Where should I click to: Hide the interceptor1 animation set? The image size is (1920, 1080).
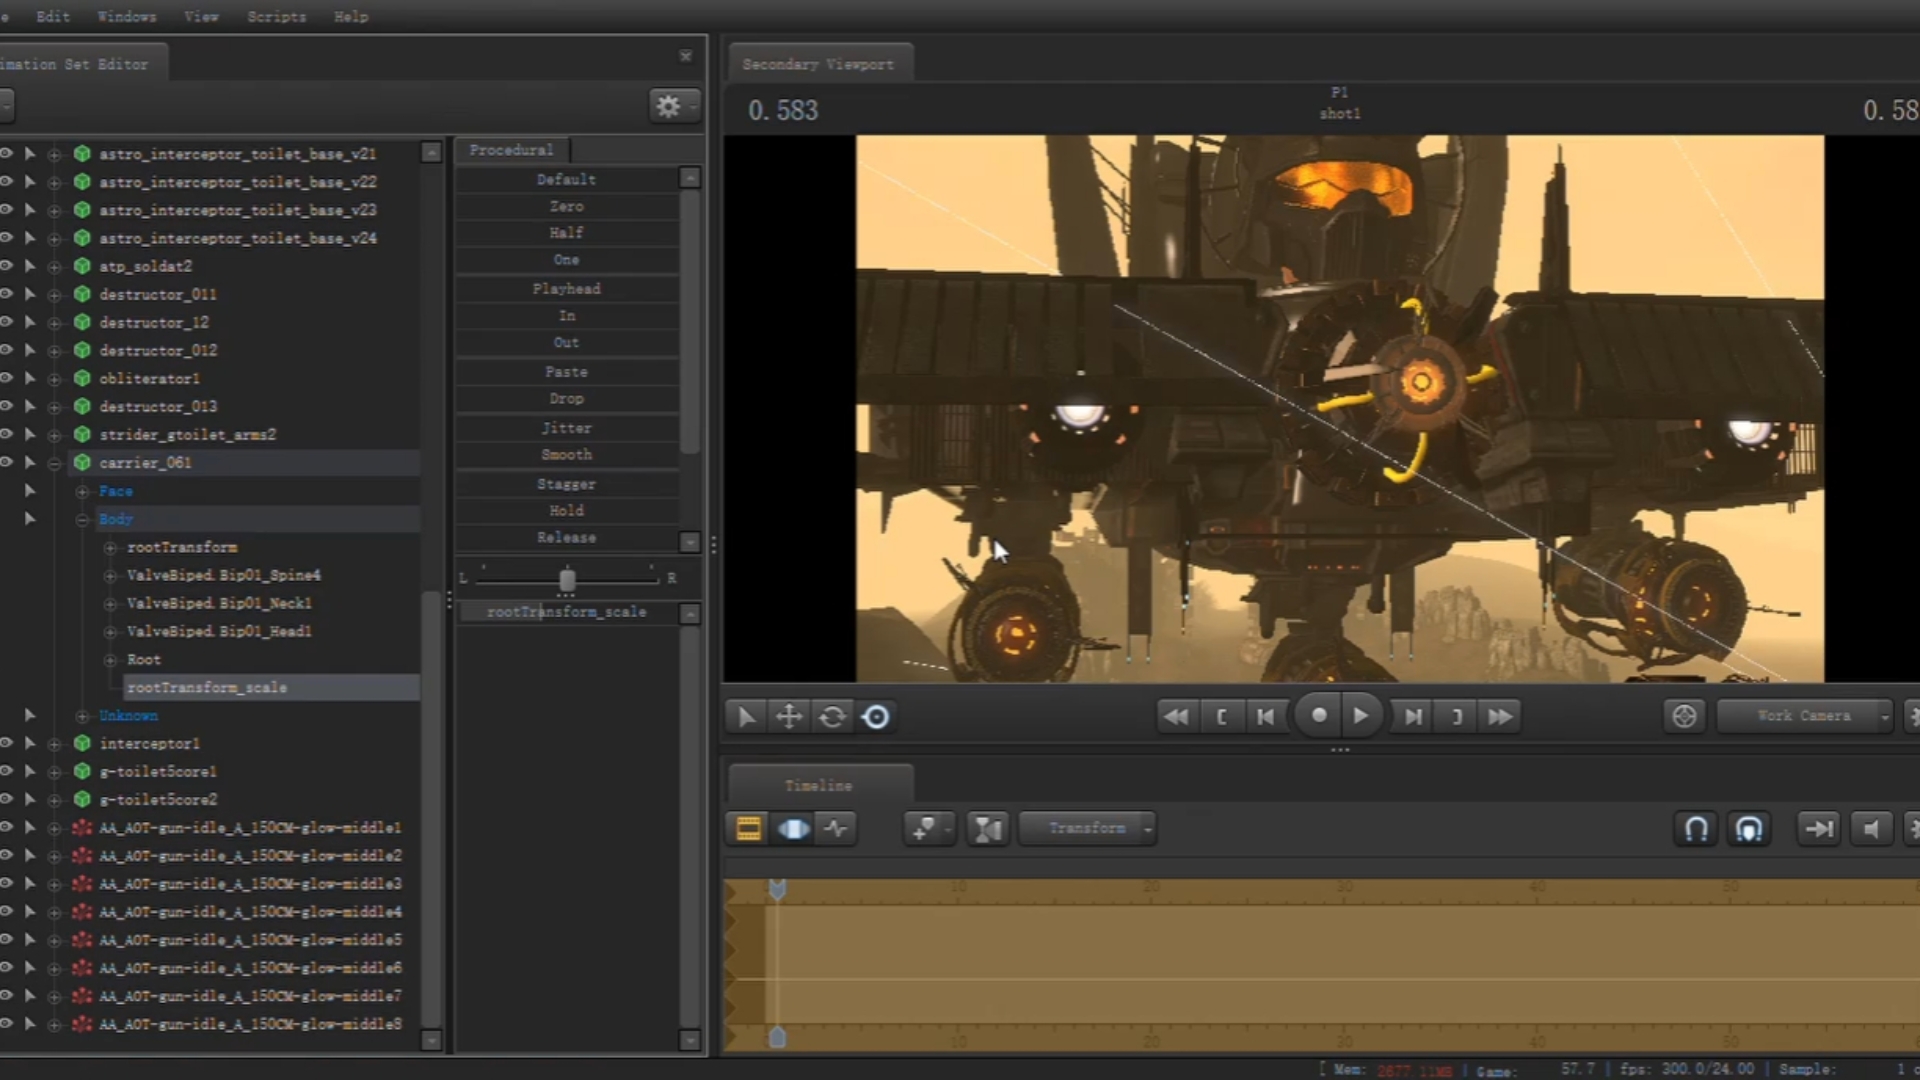tap(6, 743)
